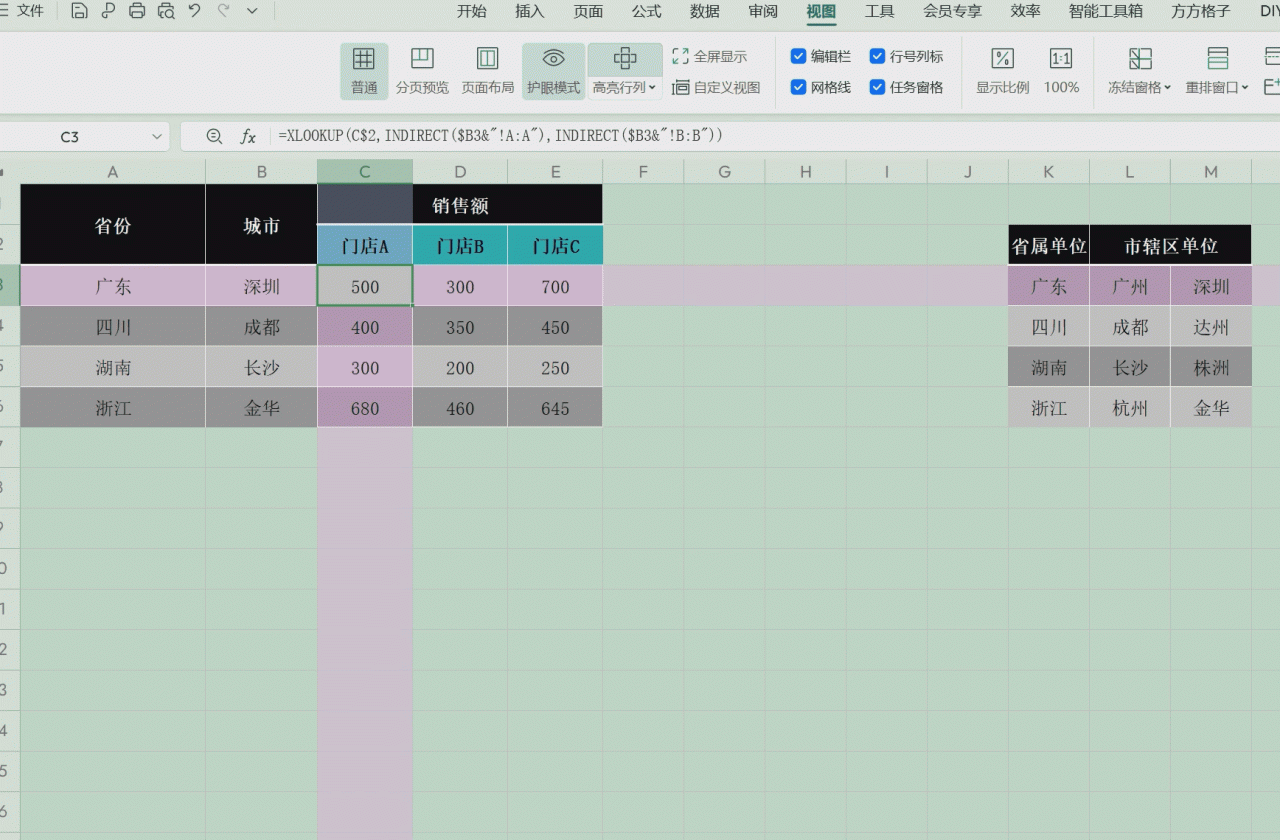The width and height of the screenshot is (1280, 840).
Task: Uncheck the 编辑栏 formula bar checkbox
Action: tap(798, 56)
